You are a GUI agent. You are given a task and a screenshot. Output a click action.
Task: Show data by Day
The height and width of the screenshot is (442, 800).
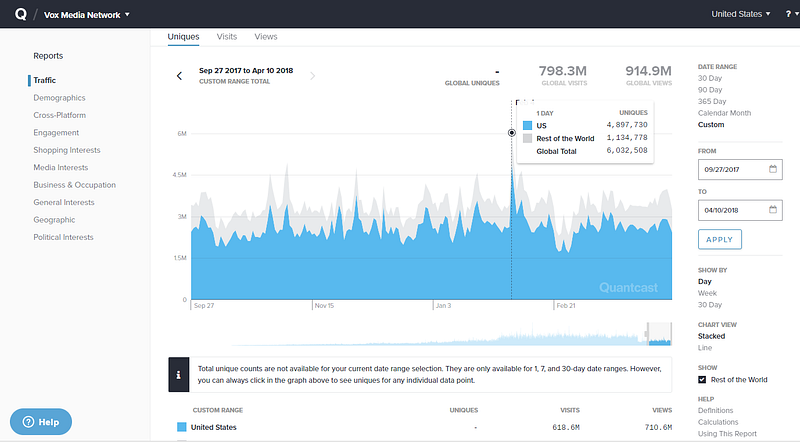point(705,282)
